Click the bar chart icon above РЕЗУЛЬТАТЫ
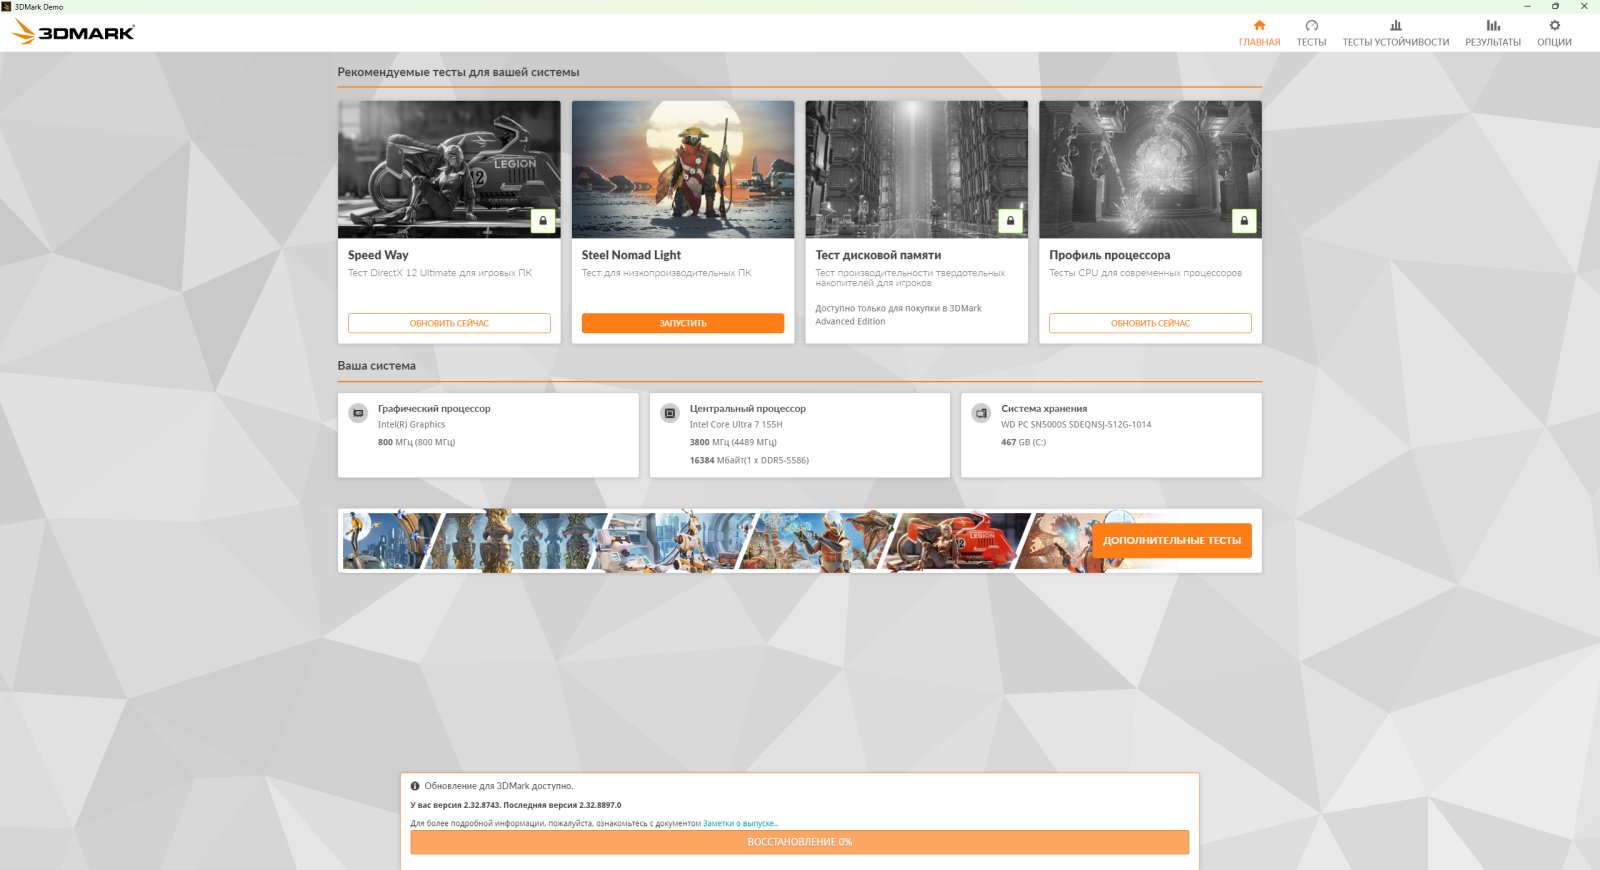This screenshot has height=870, width=1600. pos(1493,25)
